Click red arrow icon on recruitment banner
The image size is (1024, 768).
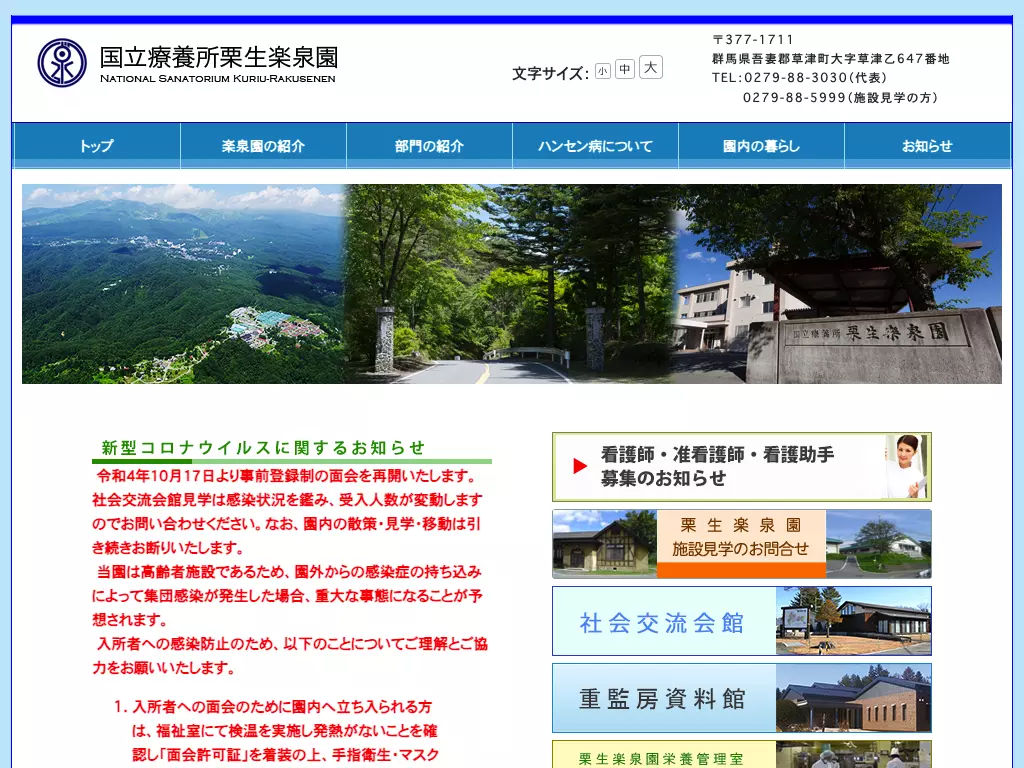(x=580, y=466)
